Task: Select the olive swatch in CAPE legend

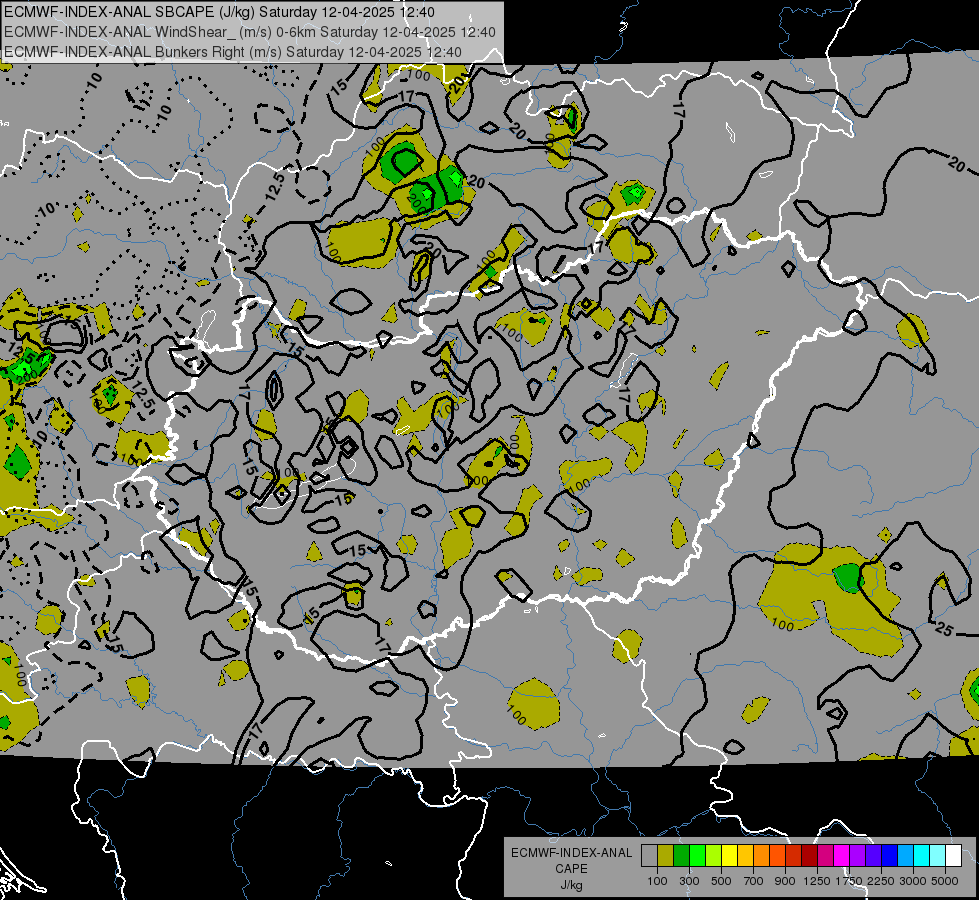Action: (x=666, y=855)
